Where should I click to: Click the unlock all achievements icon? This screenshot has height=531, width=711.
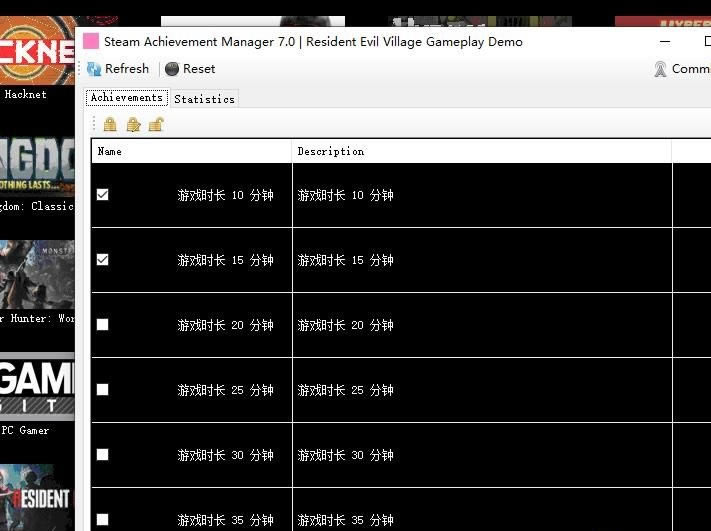pyautogui.click(x=156, y=124)
